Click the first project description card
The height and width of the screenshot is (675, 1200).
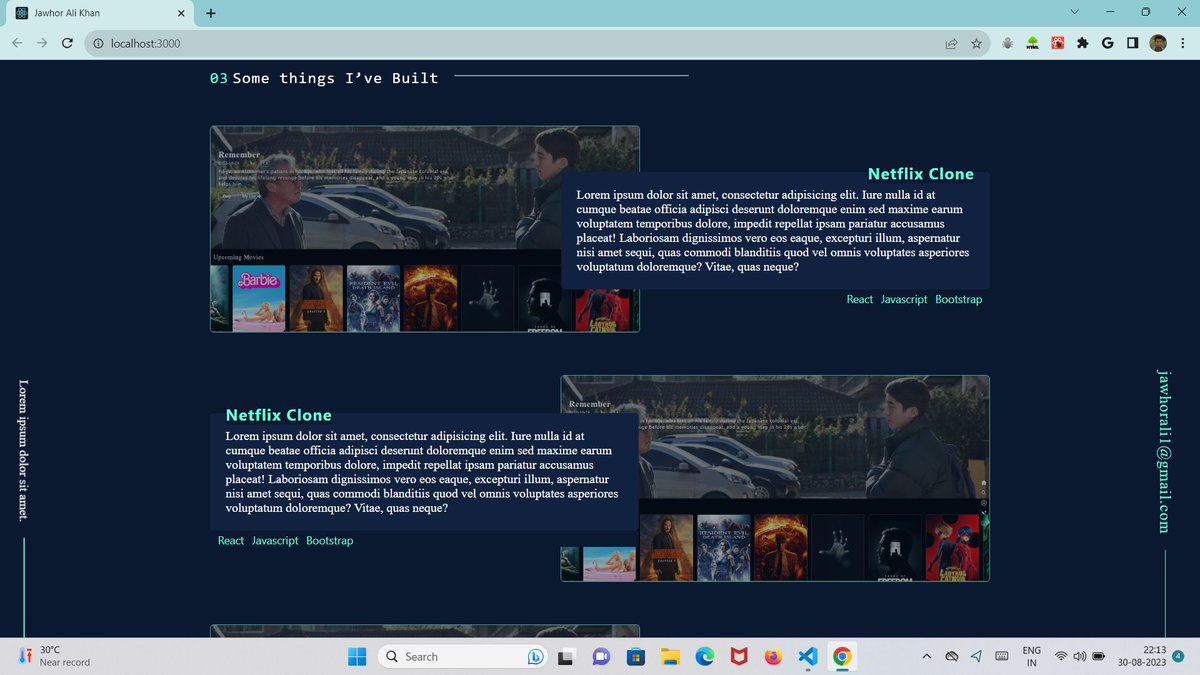coord(775,231)
